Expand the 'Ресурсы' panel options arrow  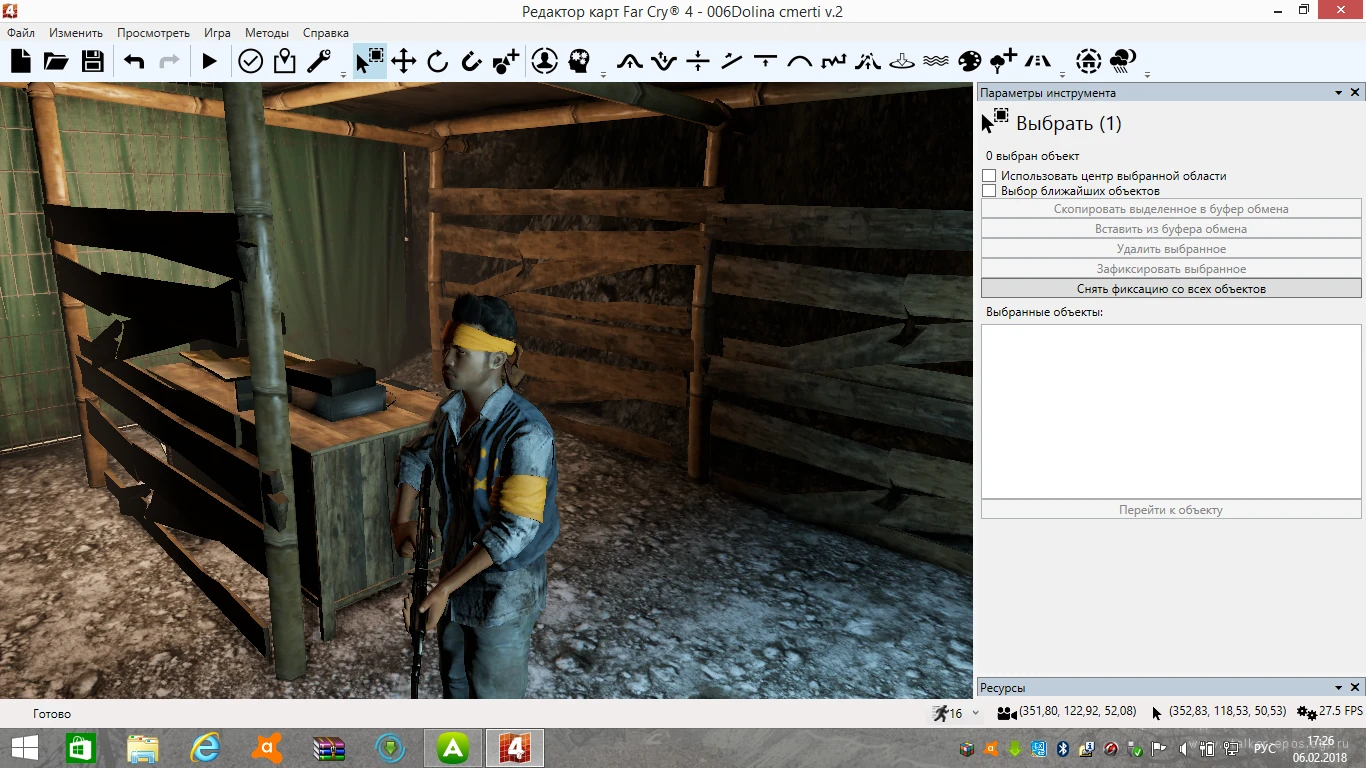1339,688
